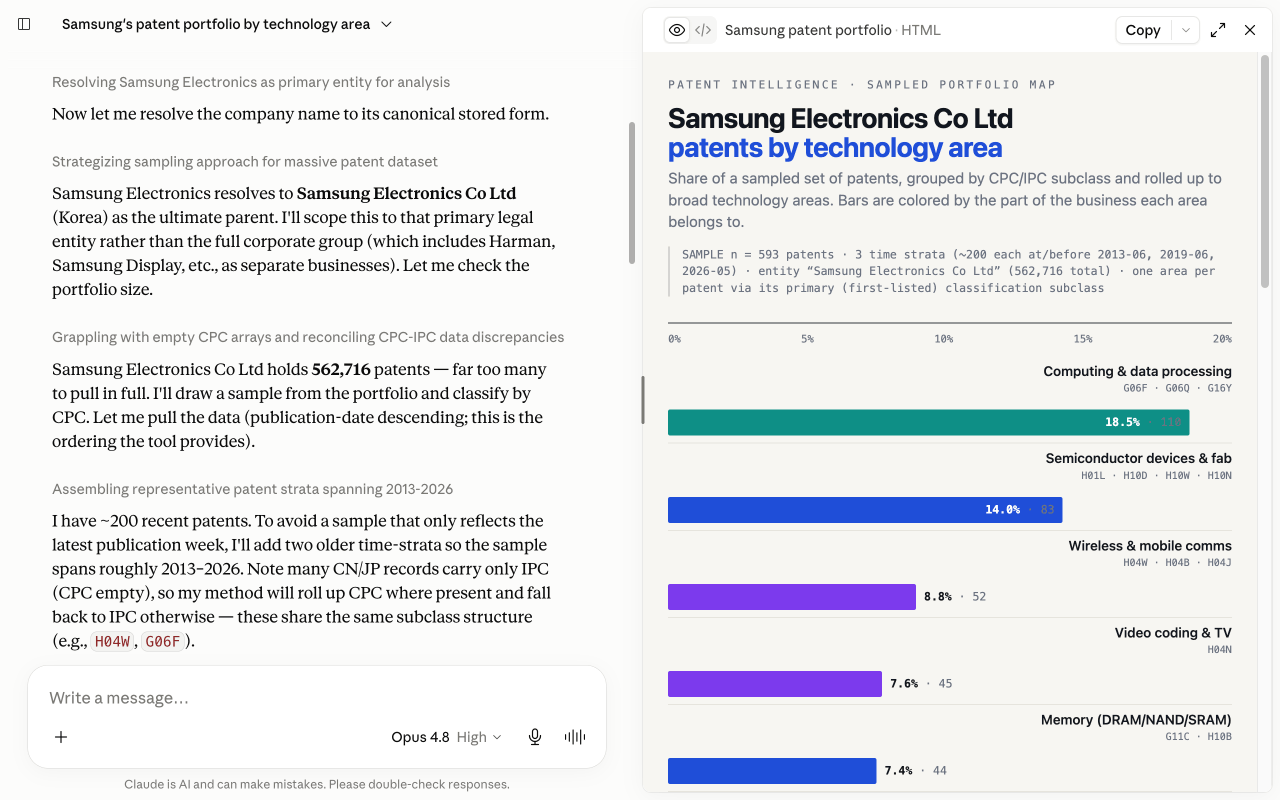Image resolution: width=1280 pixels, height=800 pixels.
Task: Close the artifact panel
Action: [x=1250, y=30]
